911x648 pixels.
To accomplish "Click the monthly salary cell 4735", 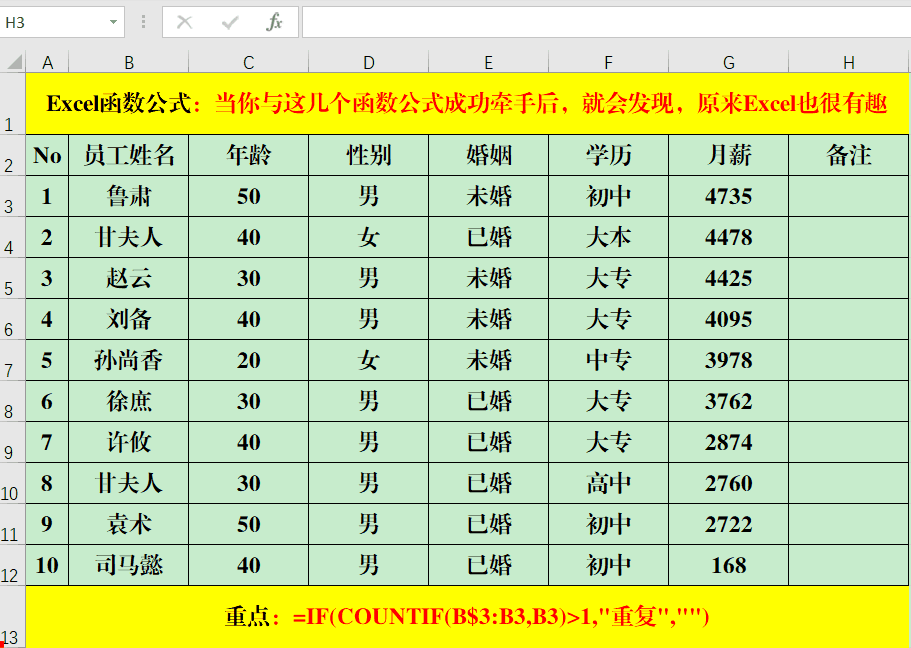I will [x=728, y=197].
